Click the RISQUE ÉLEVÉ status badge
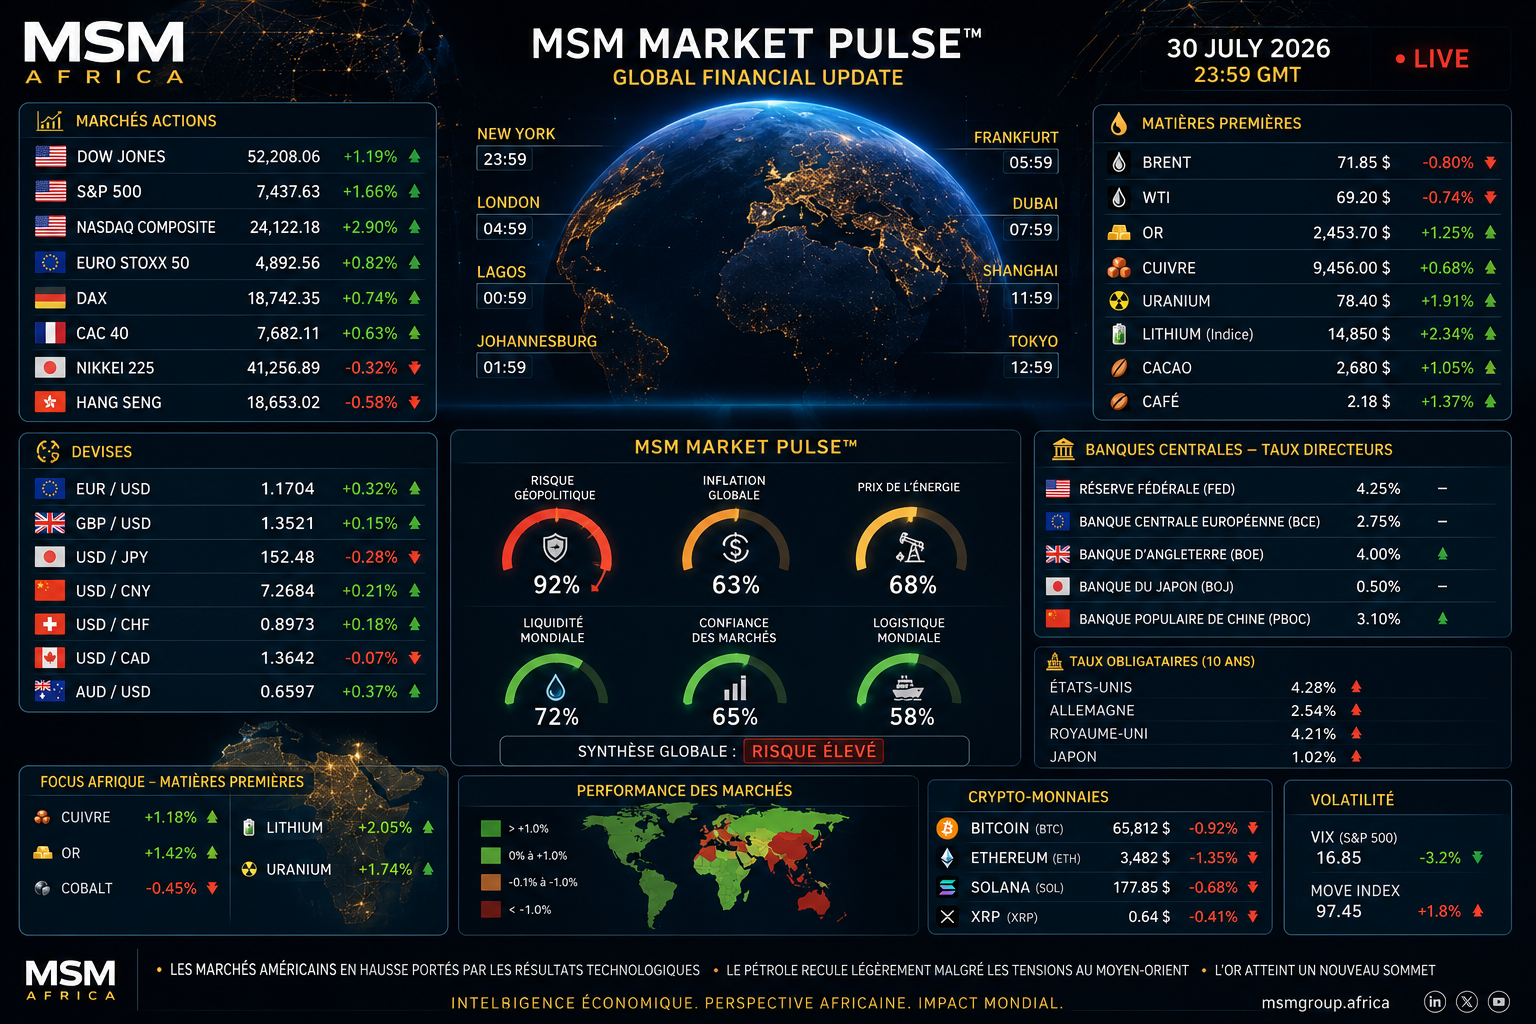The width and height of the screenshot is (1536, 1024). click(814, 751)
